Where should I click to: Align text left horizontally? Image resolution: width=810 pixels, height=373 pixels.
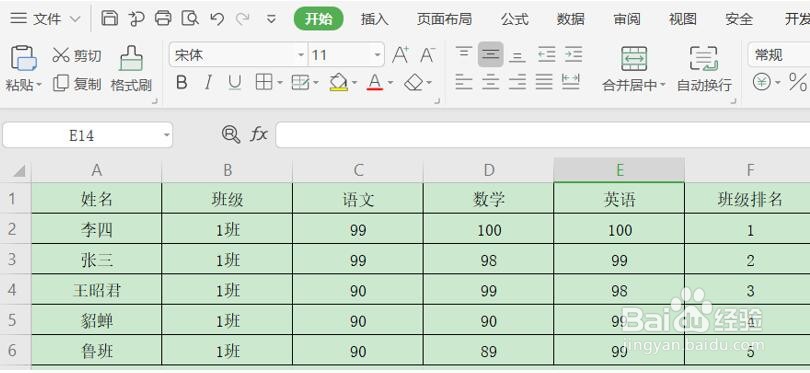pos(464,82)
